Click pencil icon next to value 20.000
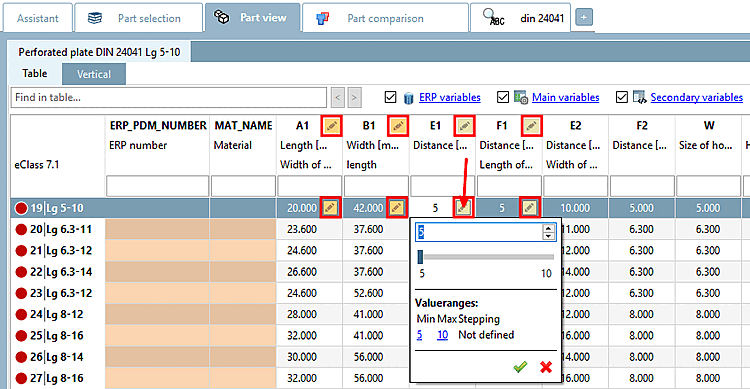750x389 pixels. [x=330, y=208]
